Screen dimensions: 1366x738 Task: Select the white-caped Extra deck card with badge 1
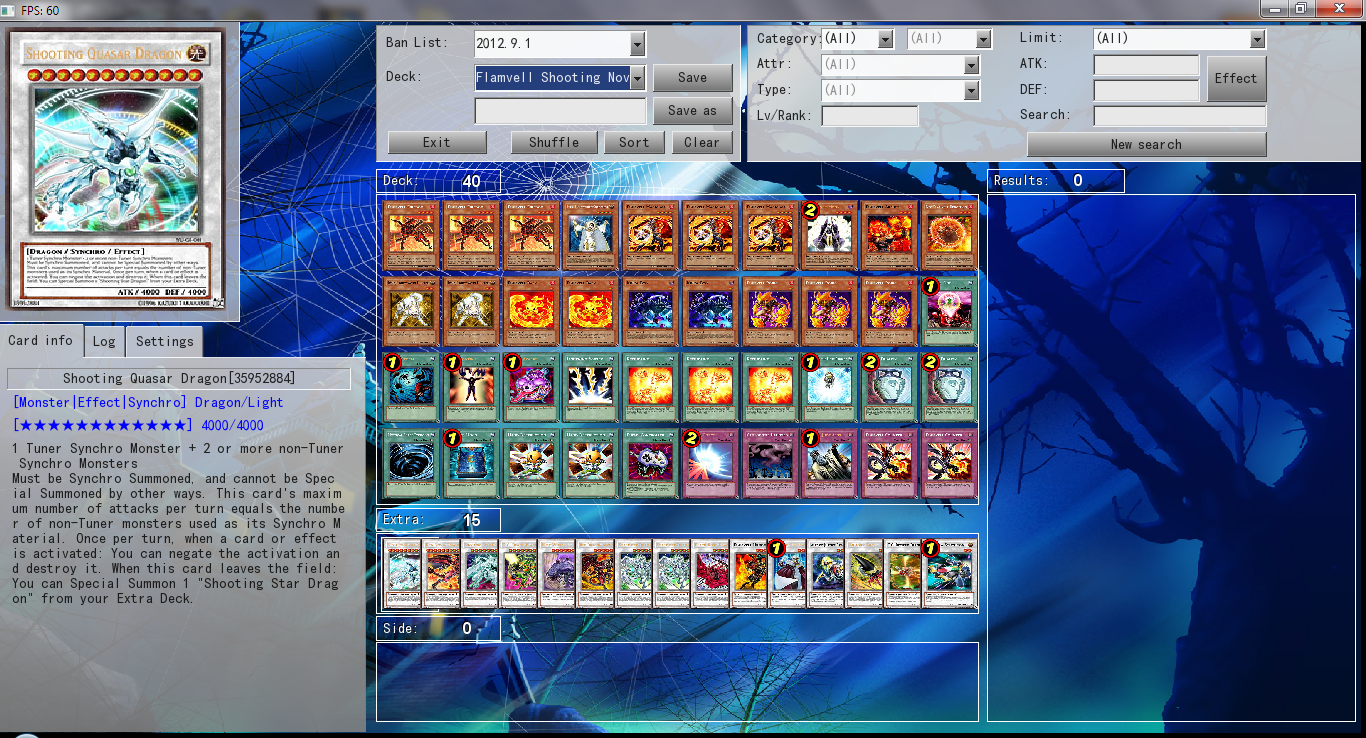[x=787, y=574]
